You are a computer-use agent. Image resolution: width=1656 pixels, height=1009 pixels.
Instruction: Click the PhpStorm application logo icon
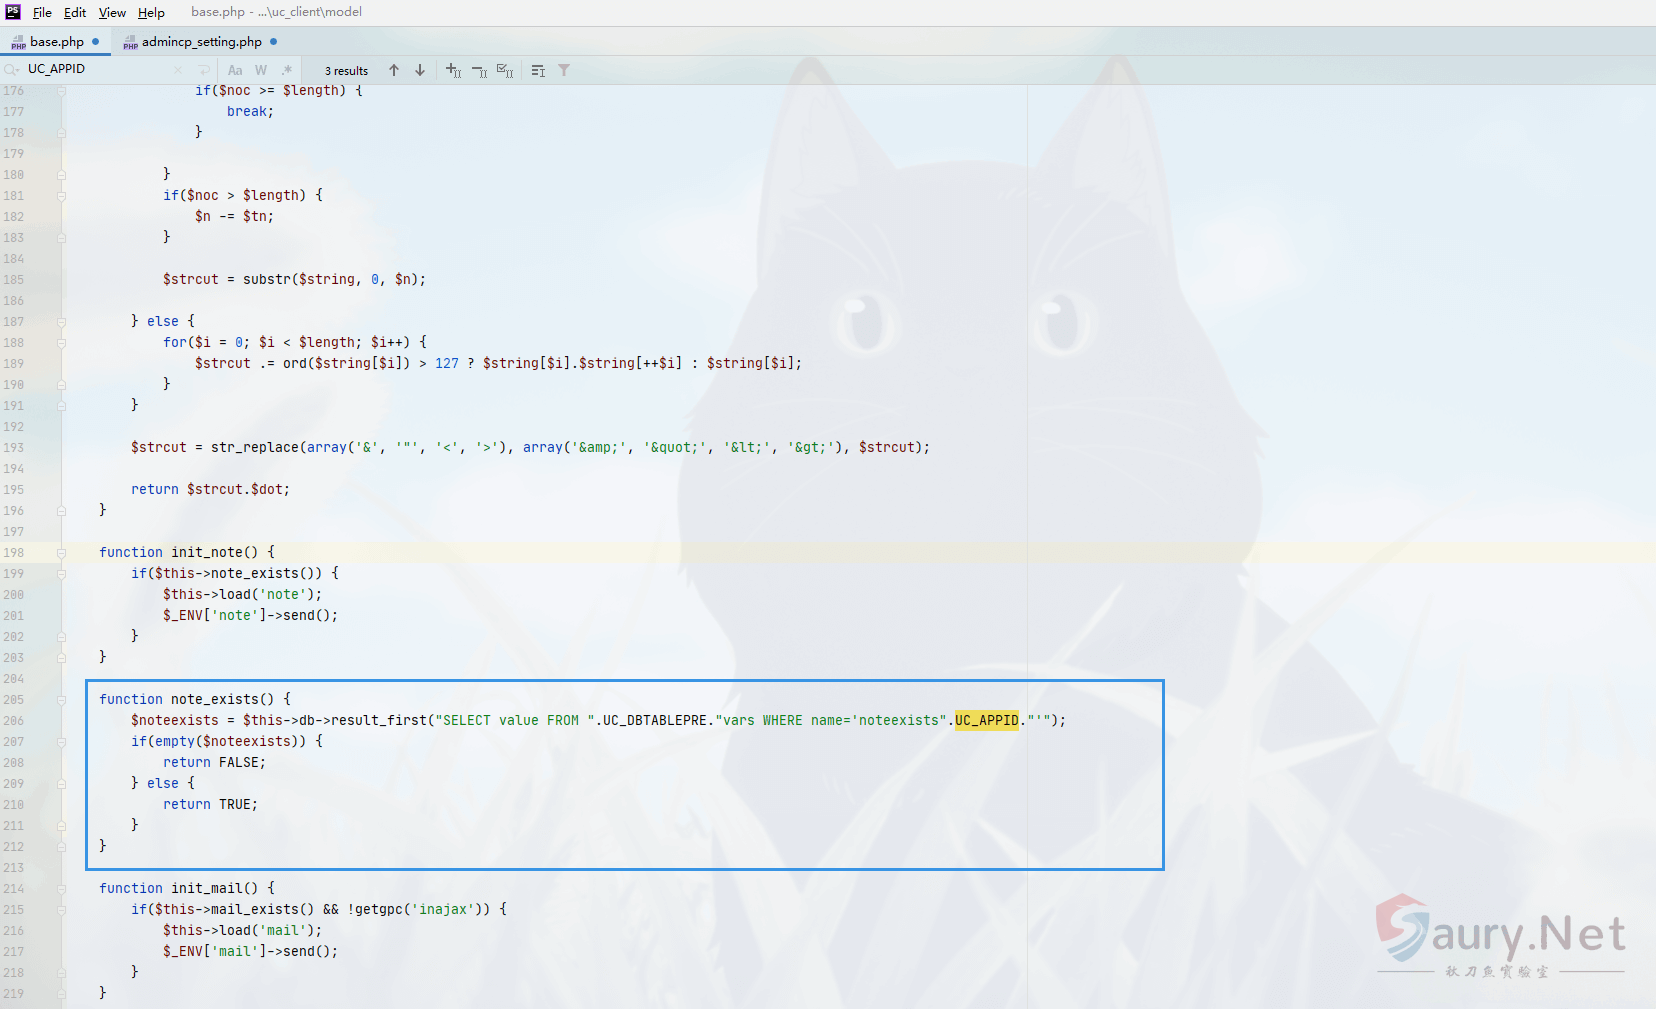click(13, 12)
